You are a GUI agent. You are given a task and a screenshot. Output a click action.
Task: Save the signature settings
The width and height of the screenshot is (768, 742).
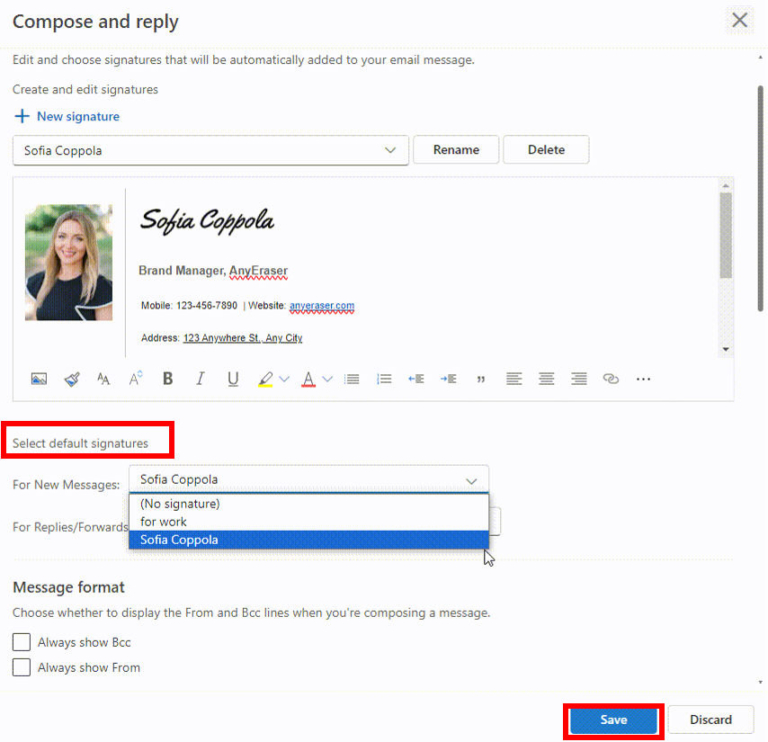613,720
